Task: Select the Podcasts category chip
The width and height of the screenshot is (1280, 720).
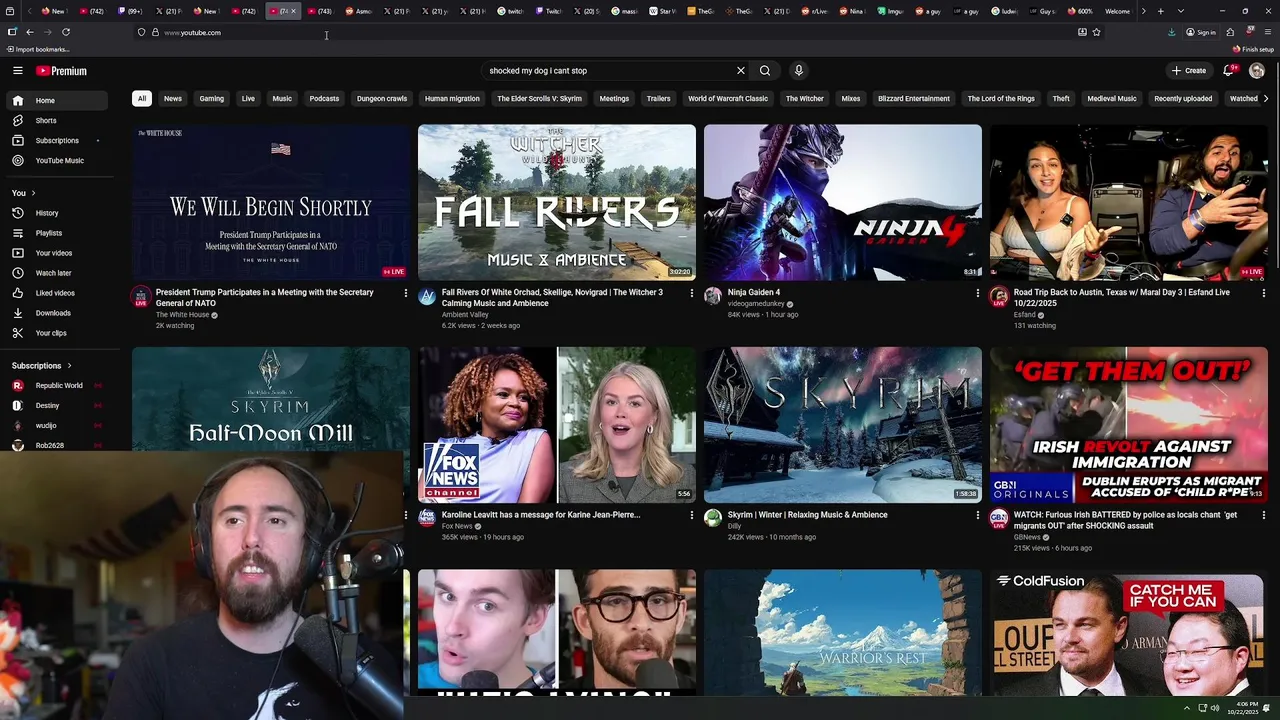Action: coord(324,99)
